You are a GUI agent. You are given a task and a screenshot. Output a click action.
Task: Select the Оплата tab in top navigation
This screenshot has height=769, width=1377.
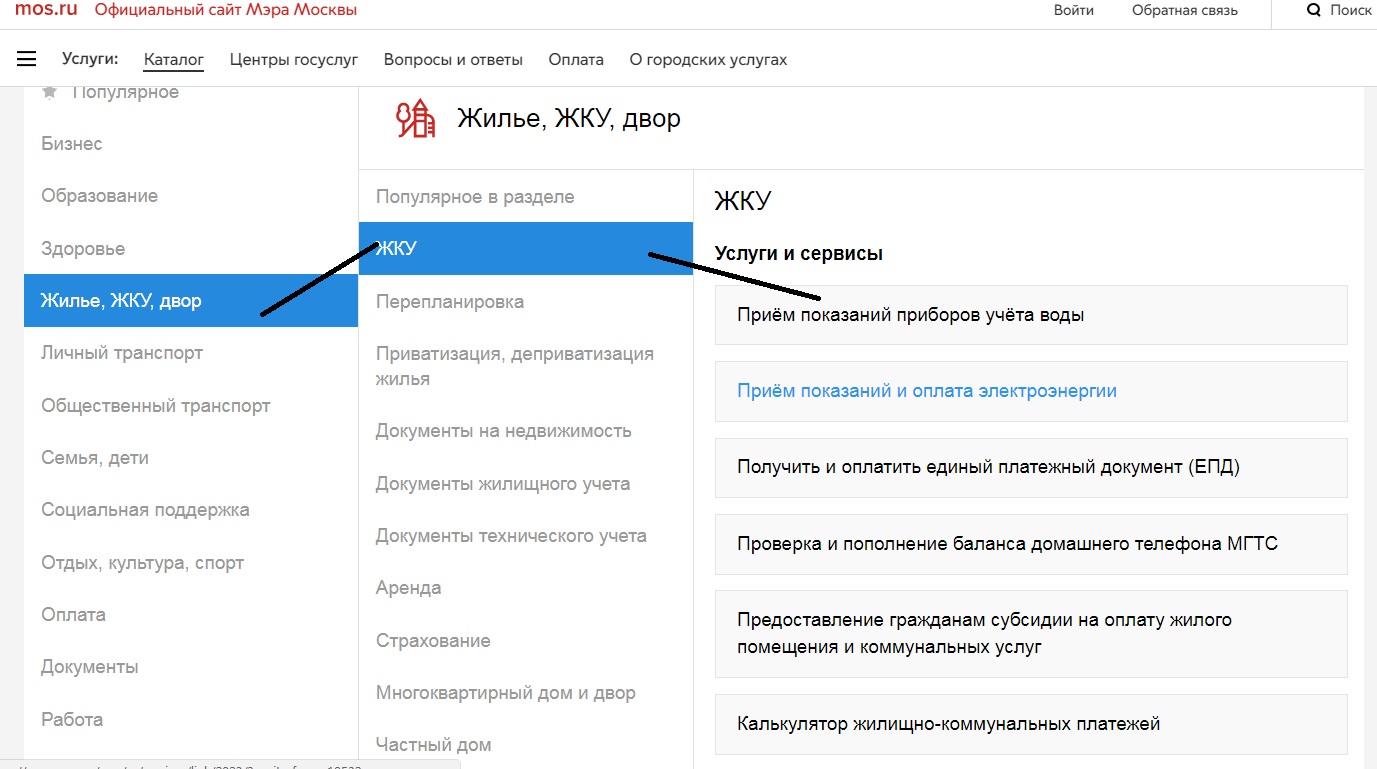tap(576, 59)
